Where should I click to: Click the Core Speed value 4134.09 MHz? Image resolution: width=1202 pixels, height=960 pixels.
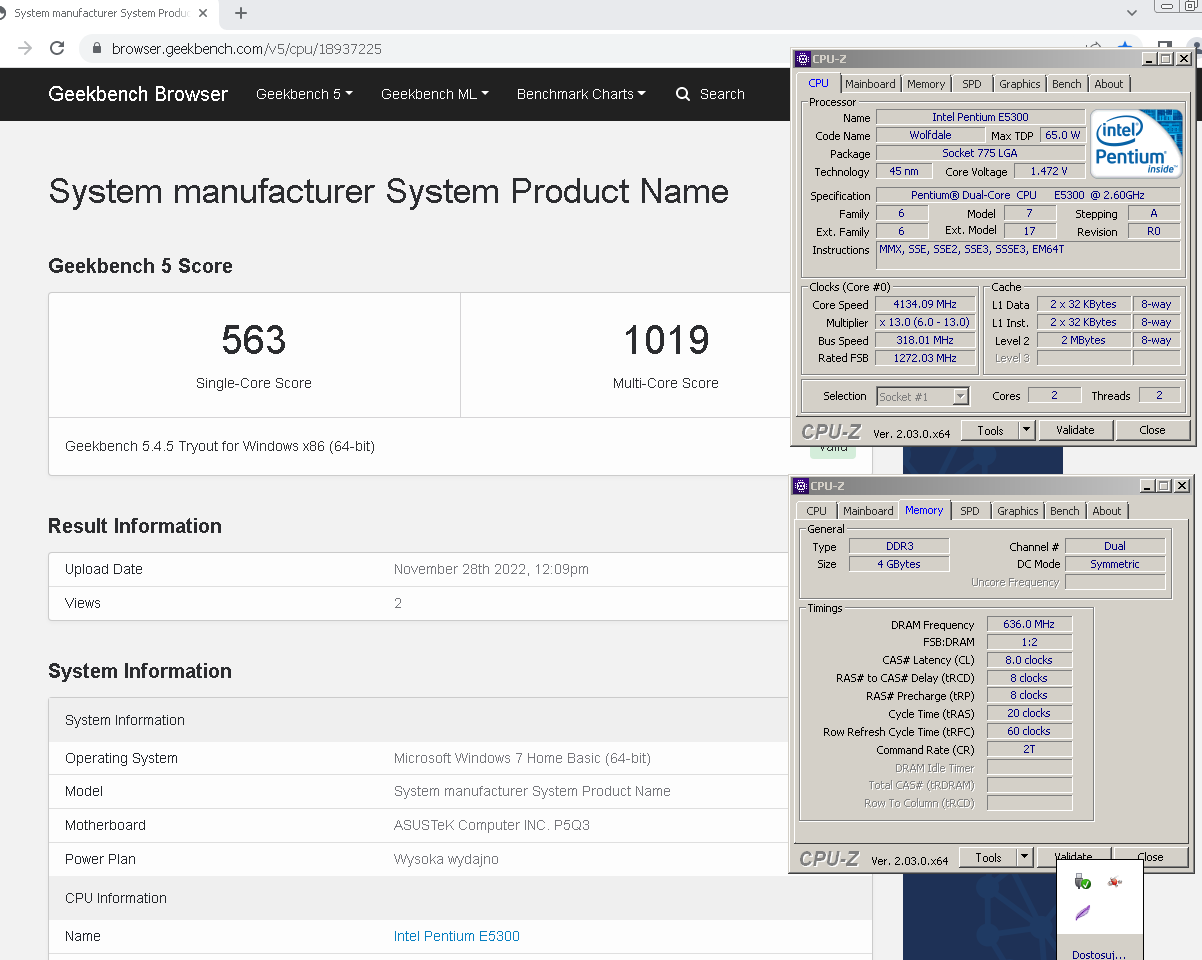[x=926, y=305]
